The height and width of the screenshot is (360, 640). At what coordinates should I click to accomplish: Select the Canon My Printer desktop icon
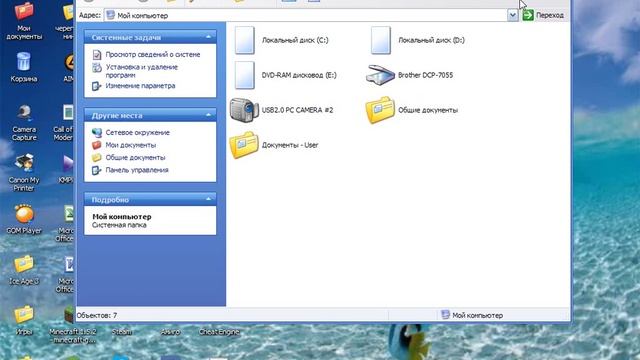tap(24, 173)
